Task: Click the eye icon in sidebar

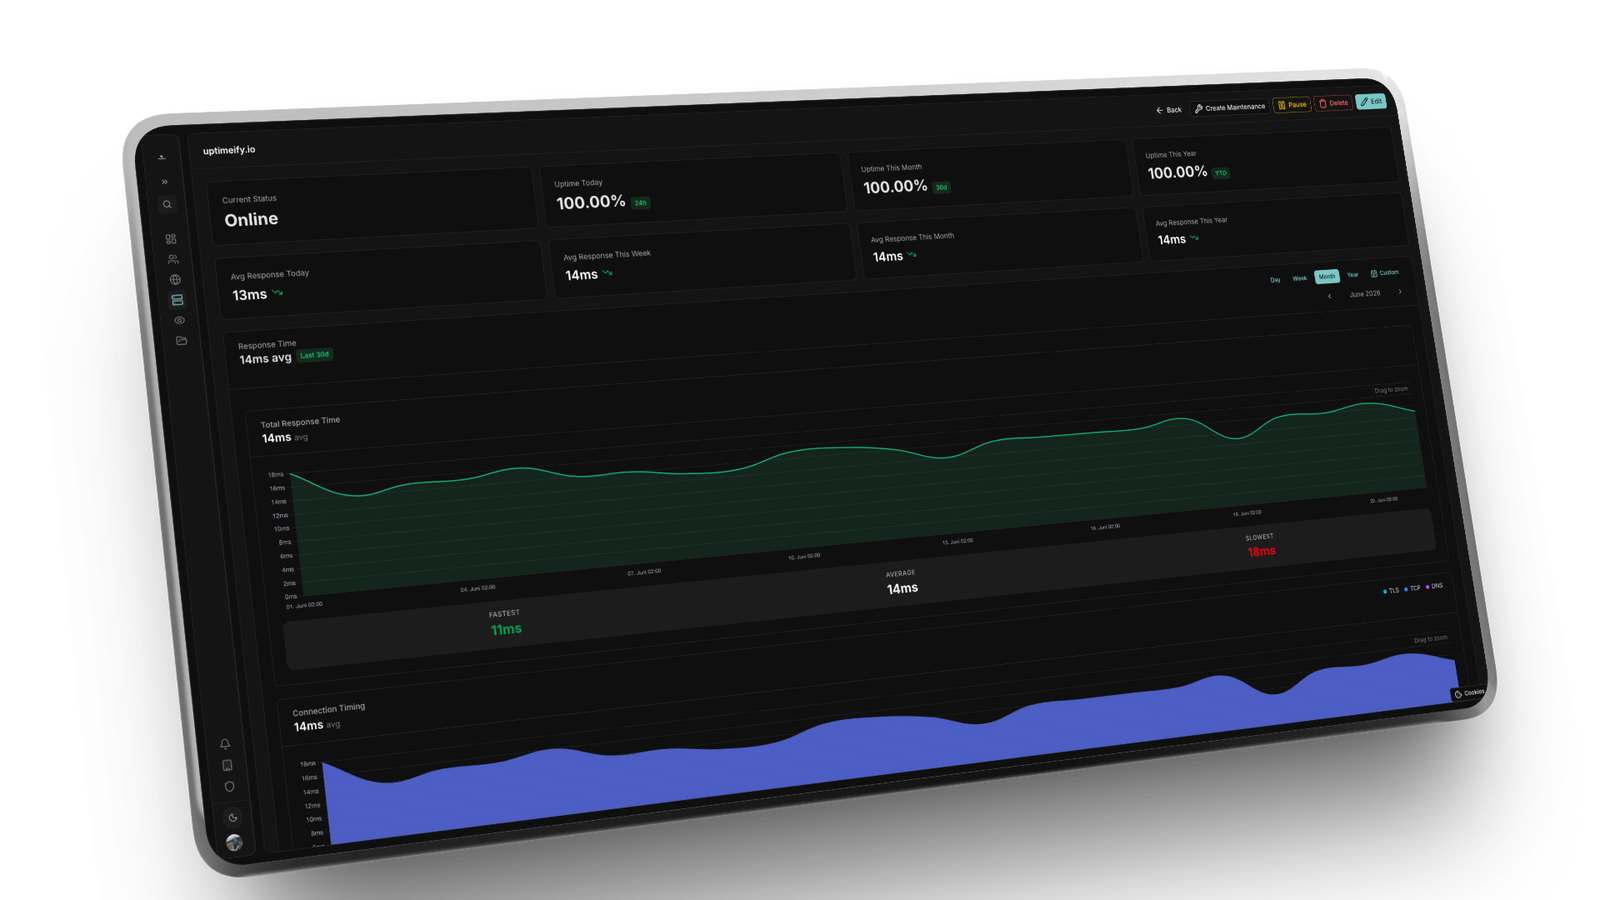Action: [179, 320]
